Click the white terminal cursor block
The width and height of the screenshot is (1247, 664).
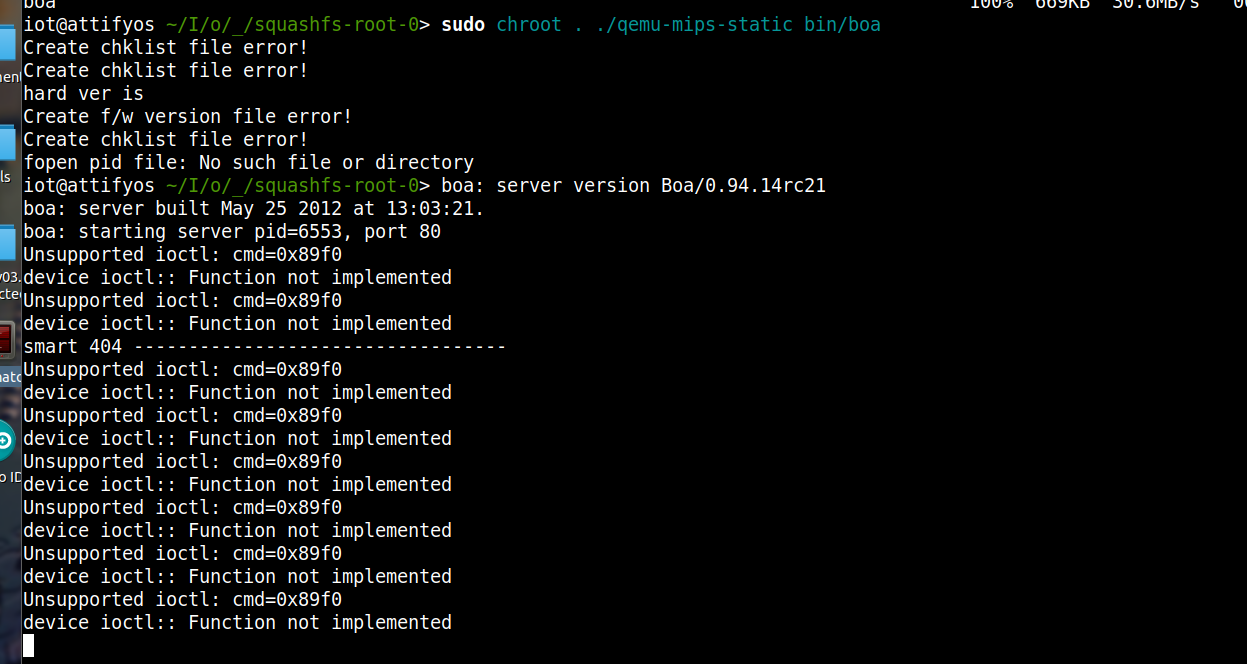pyautogui.click(x=29, y=646)
